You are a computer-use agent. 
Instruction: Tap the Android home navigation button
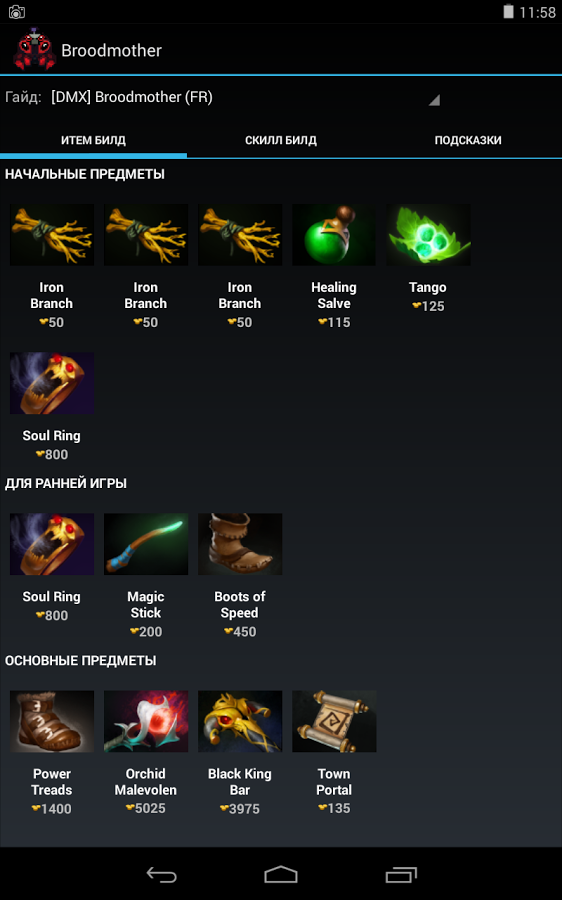(281, 874)
